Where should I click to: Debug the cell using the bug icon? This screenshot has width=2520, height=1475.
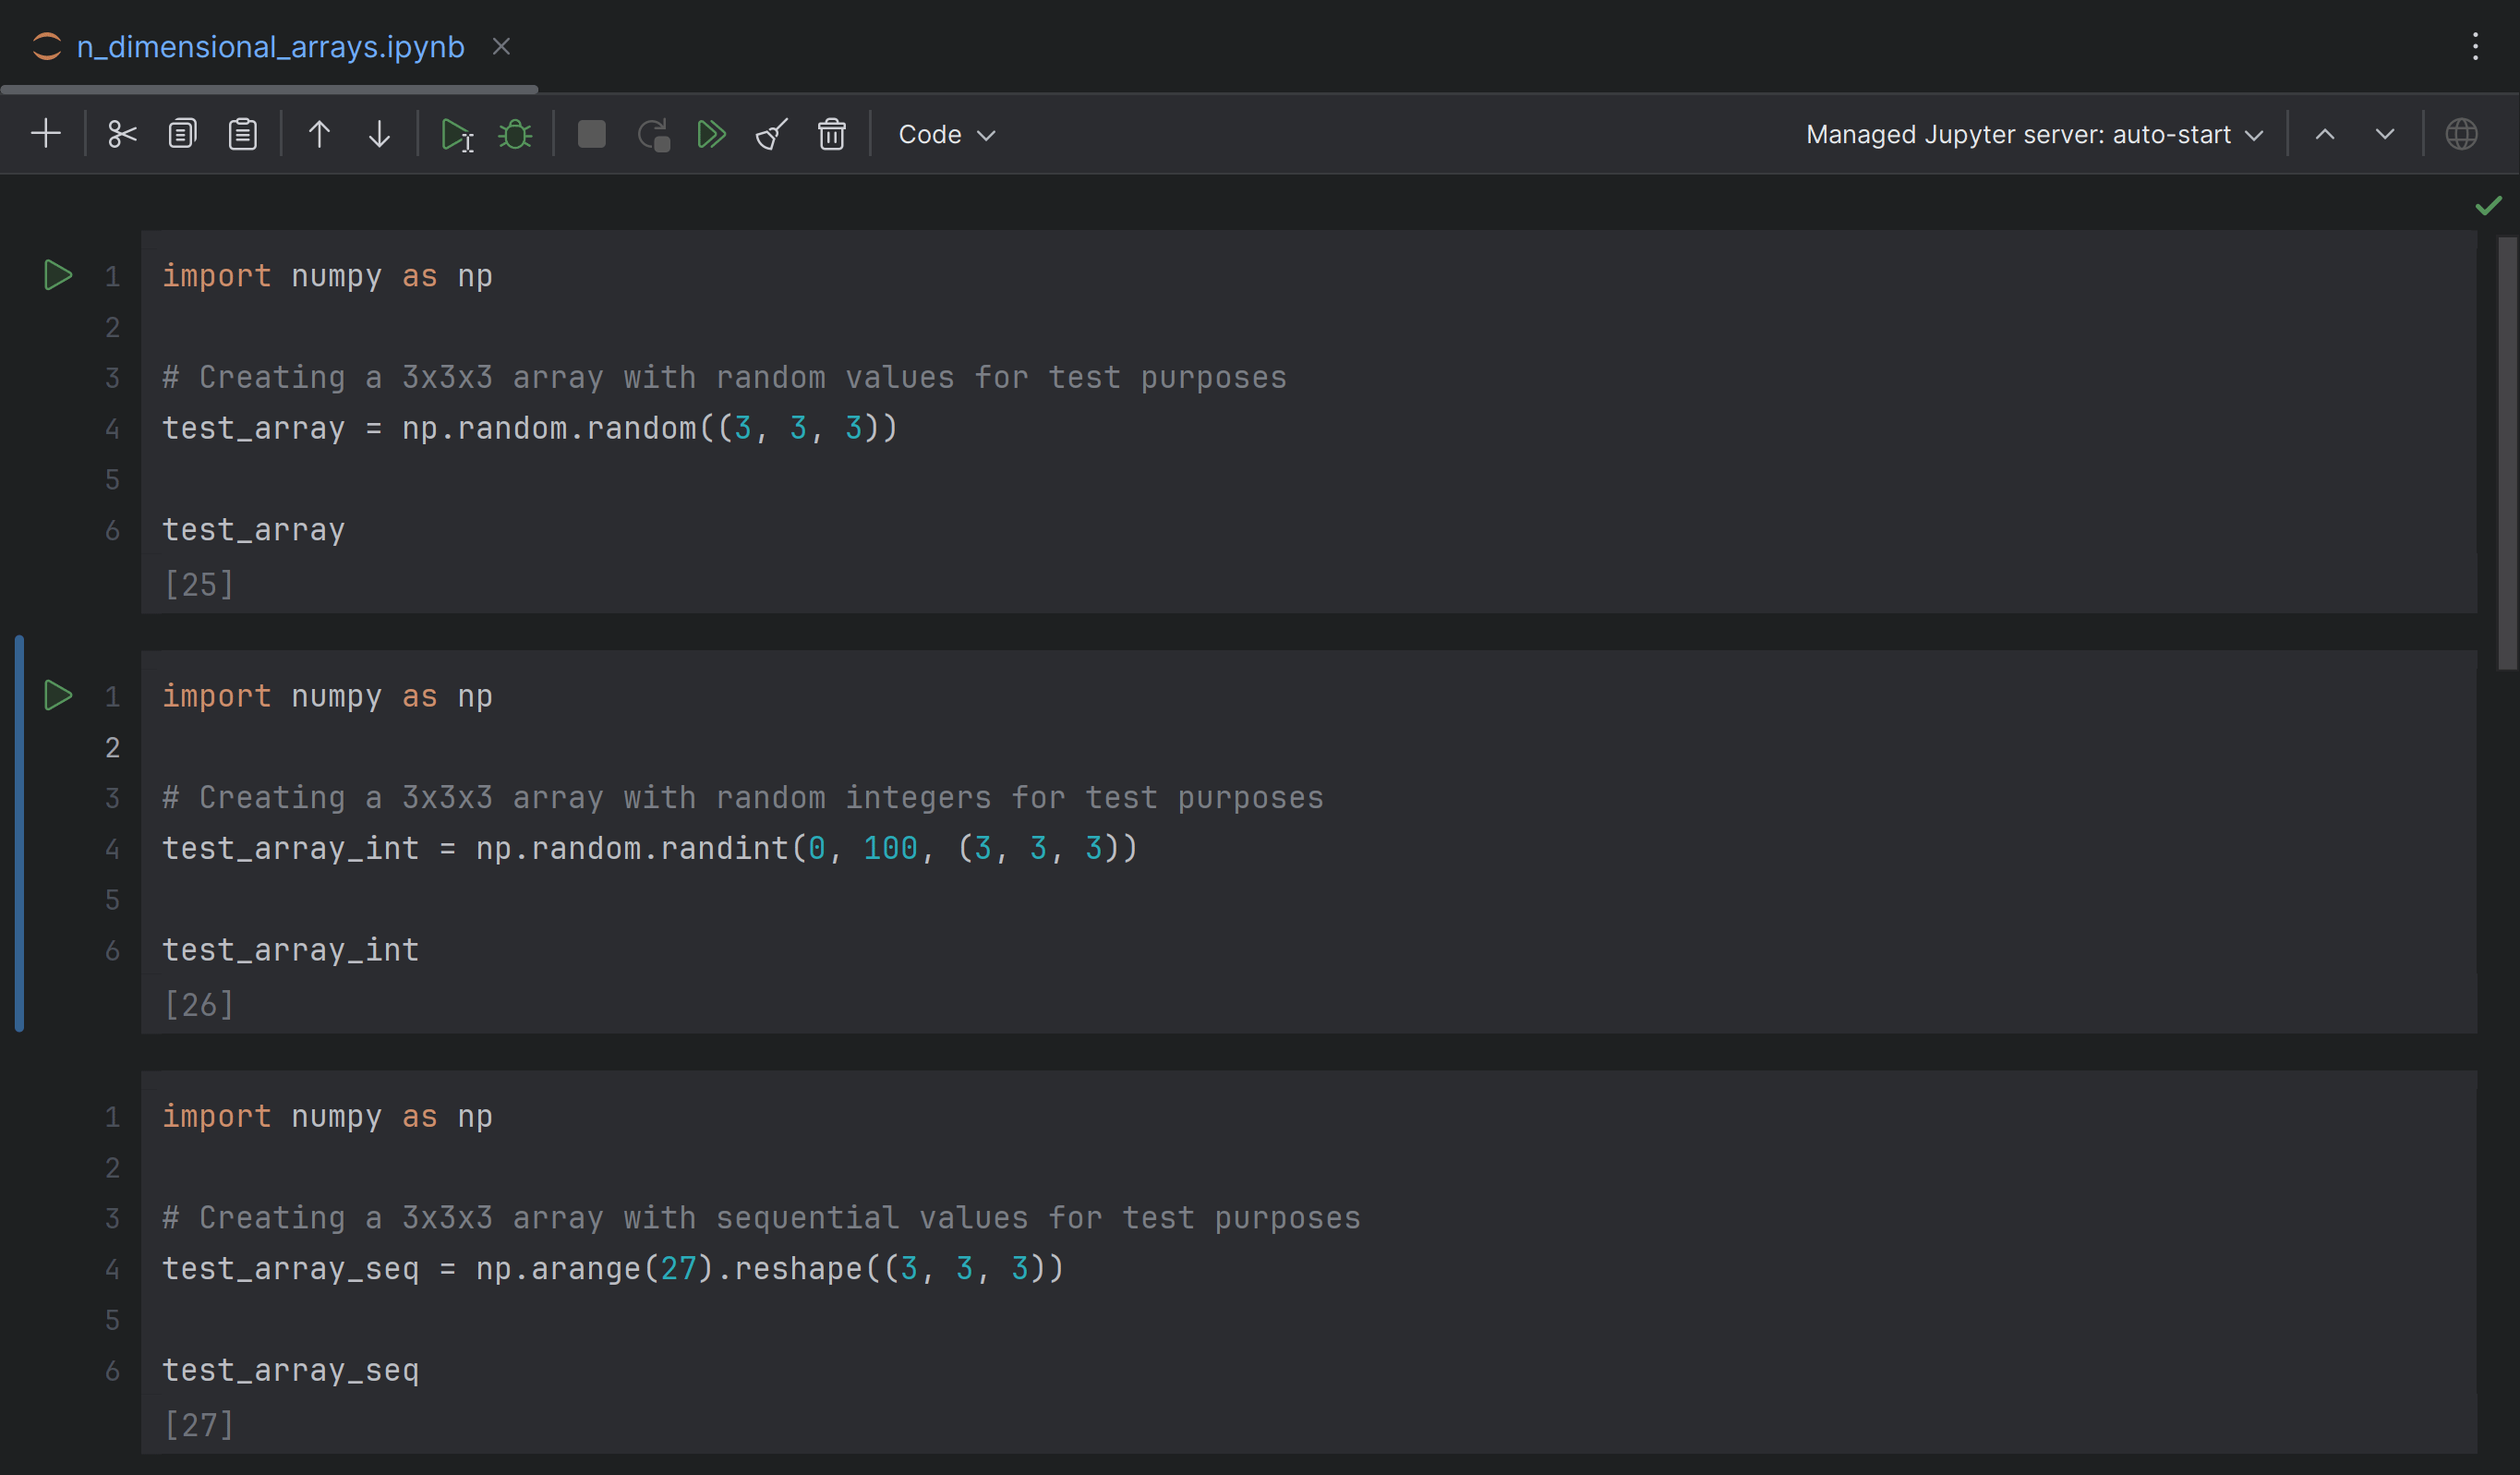(x=515, y=134)
